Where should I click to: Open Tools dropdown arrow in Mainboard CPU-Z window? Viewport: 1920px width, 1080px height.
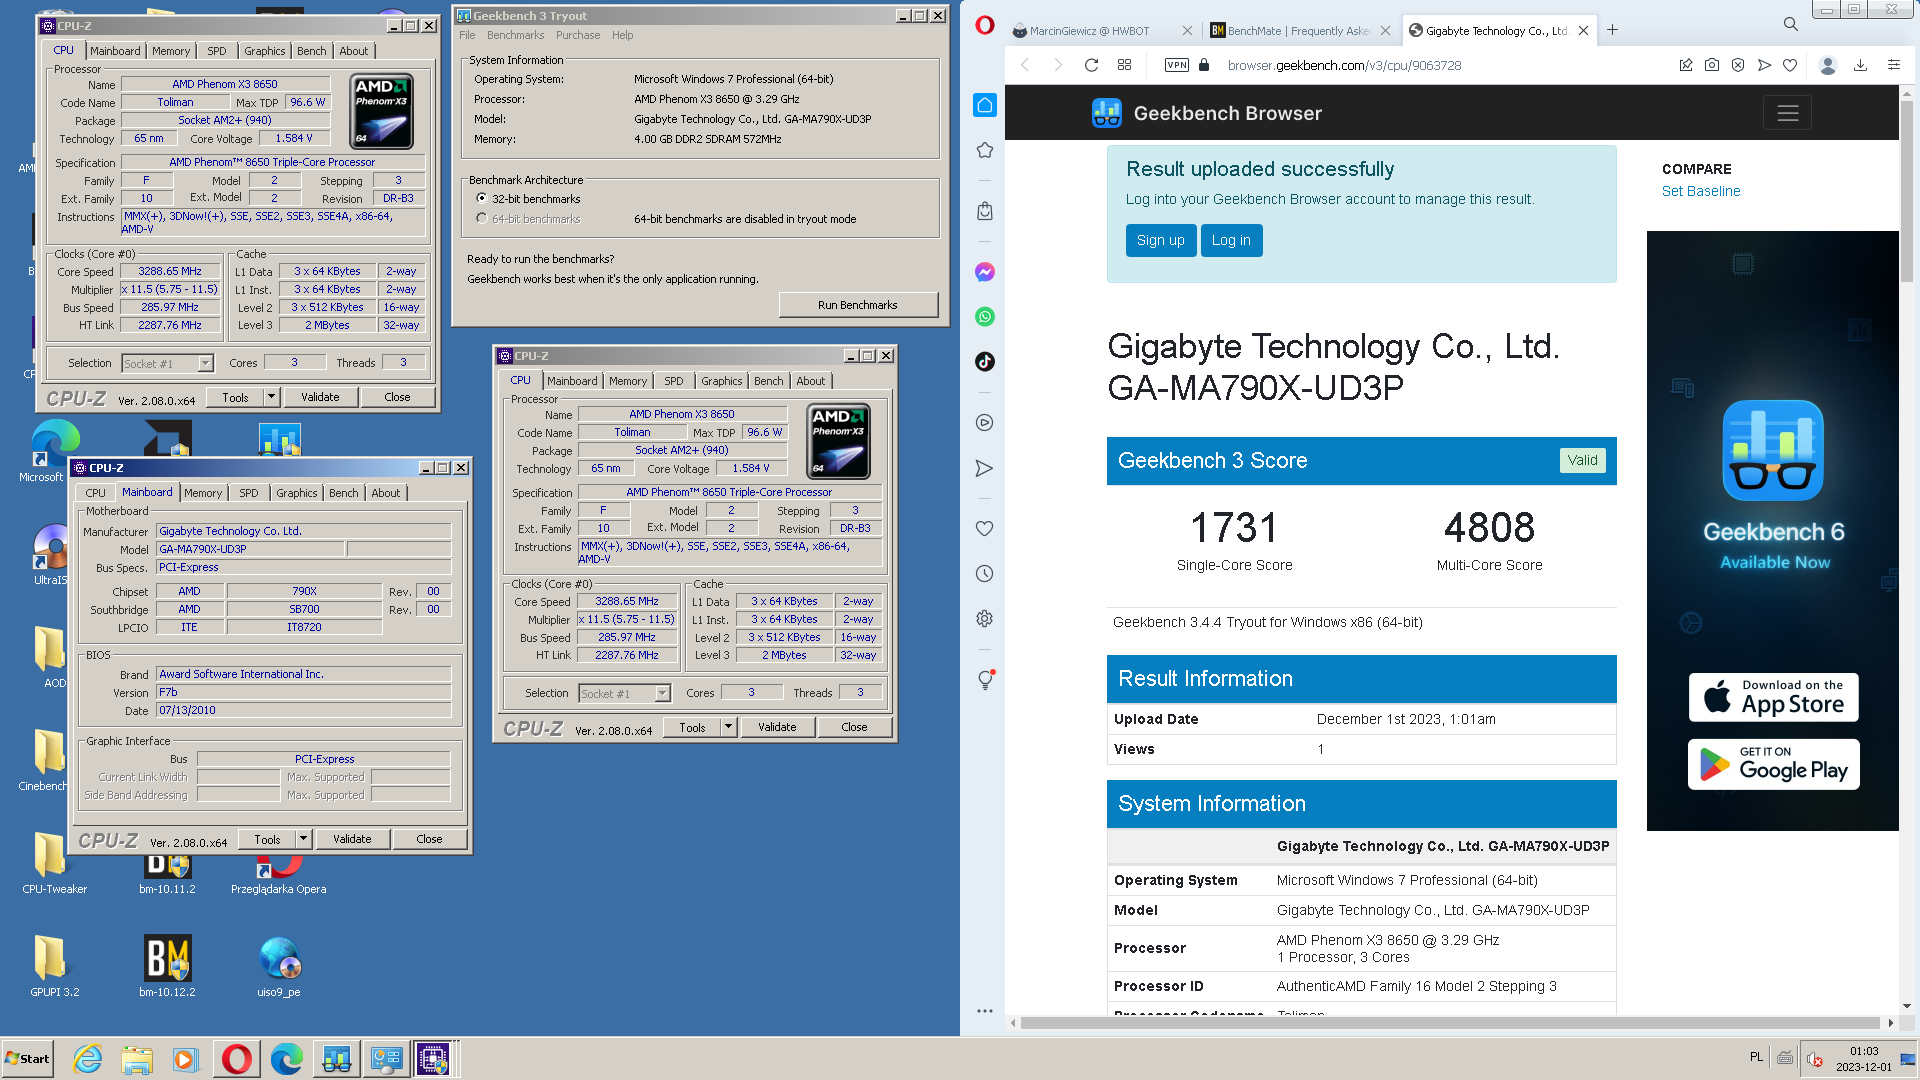click(303, 839)
